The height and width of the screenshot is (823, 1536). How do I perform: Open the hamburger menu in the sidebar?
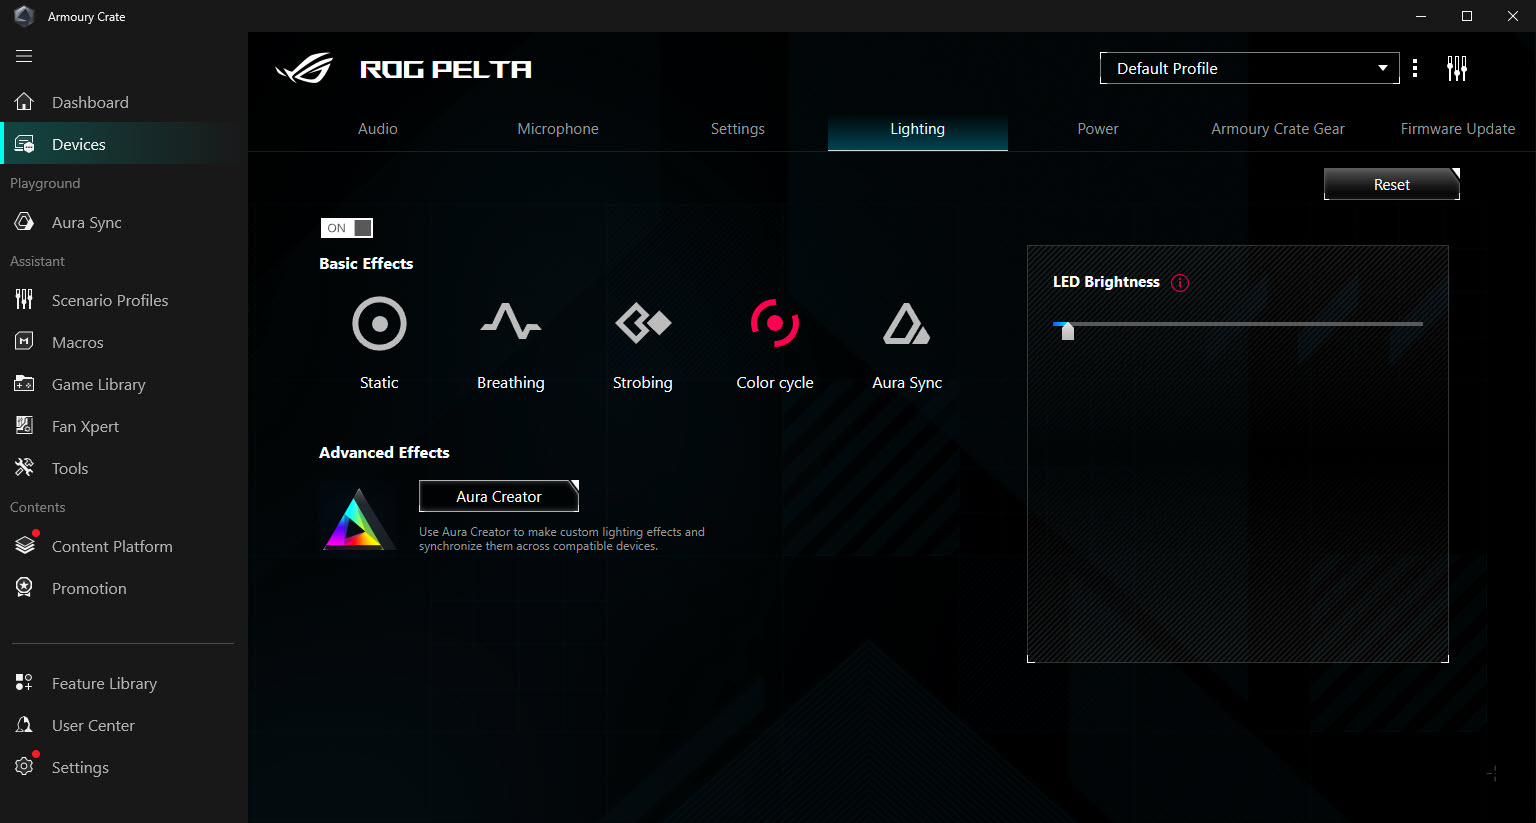[x=24, y=56]
